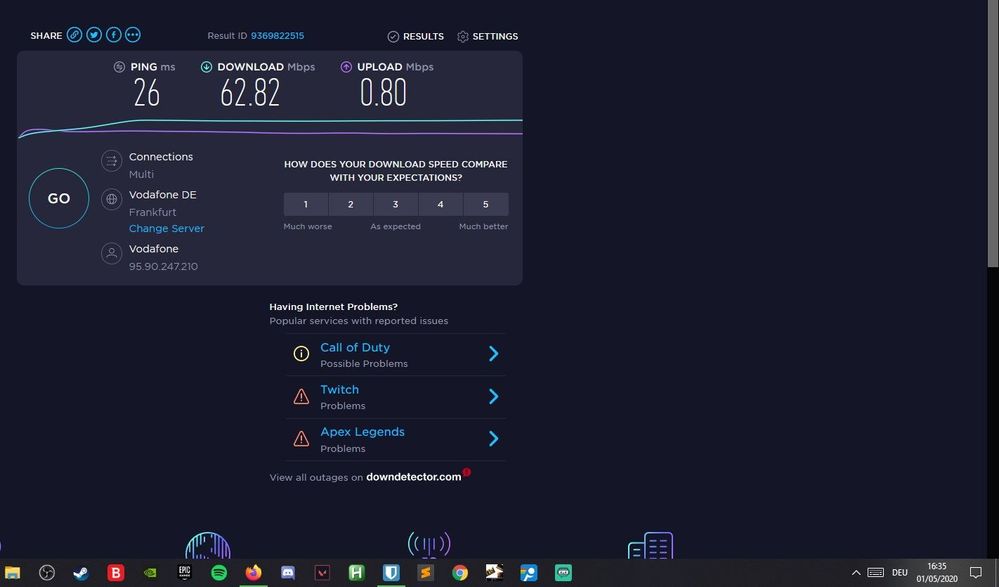Rate download speed as 5

(485, 205)
